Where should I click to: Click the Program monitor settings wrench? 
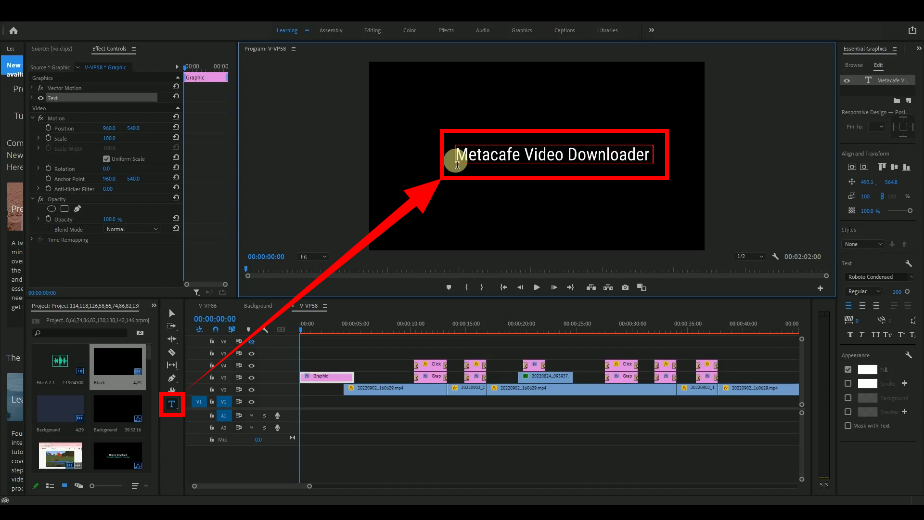776,256
